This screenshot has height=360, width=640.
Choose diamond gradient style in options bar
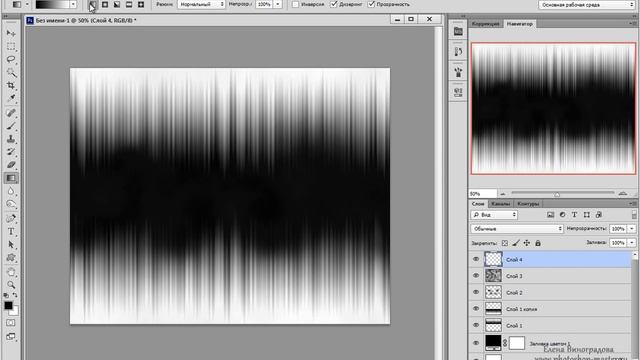click(x=141, y=4)
